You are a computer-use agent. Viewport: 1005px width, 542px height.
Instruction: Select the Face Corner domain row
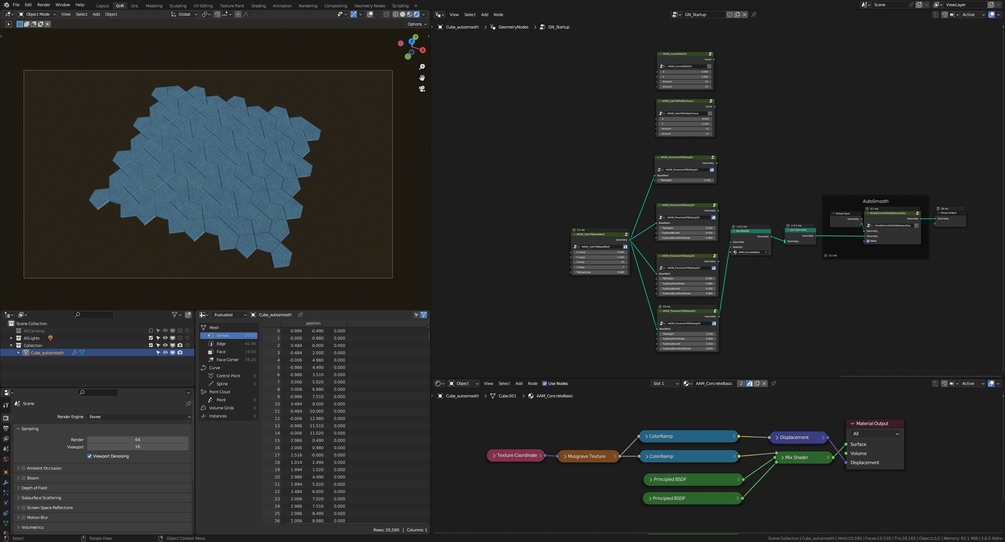pyautogui.click(x=229, y=359)
